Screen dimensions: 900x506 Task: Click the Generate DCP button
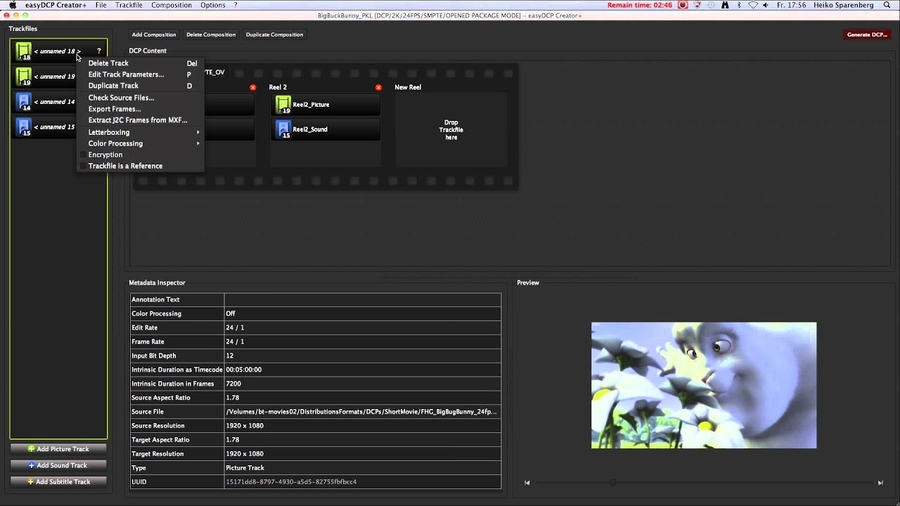point(867,34)
